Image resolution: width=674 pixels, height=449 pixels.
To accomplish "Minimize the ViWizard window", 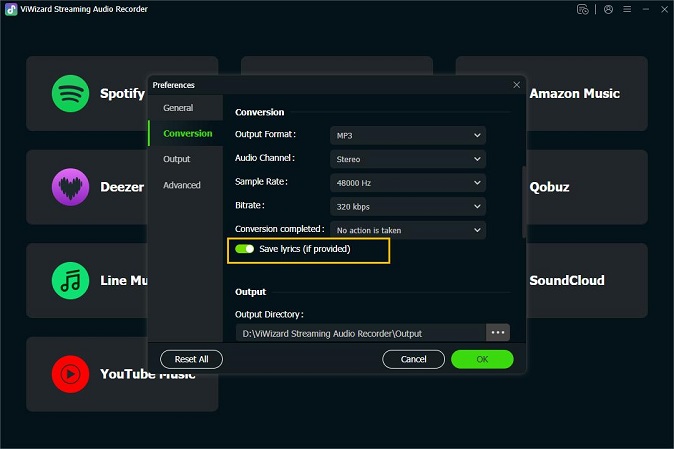I will (646, 9).
